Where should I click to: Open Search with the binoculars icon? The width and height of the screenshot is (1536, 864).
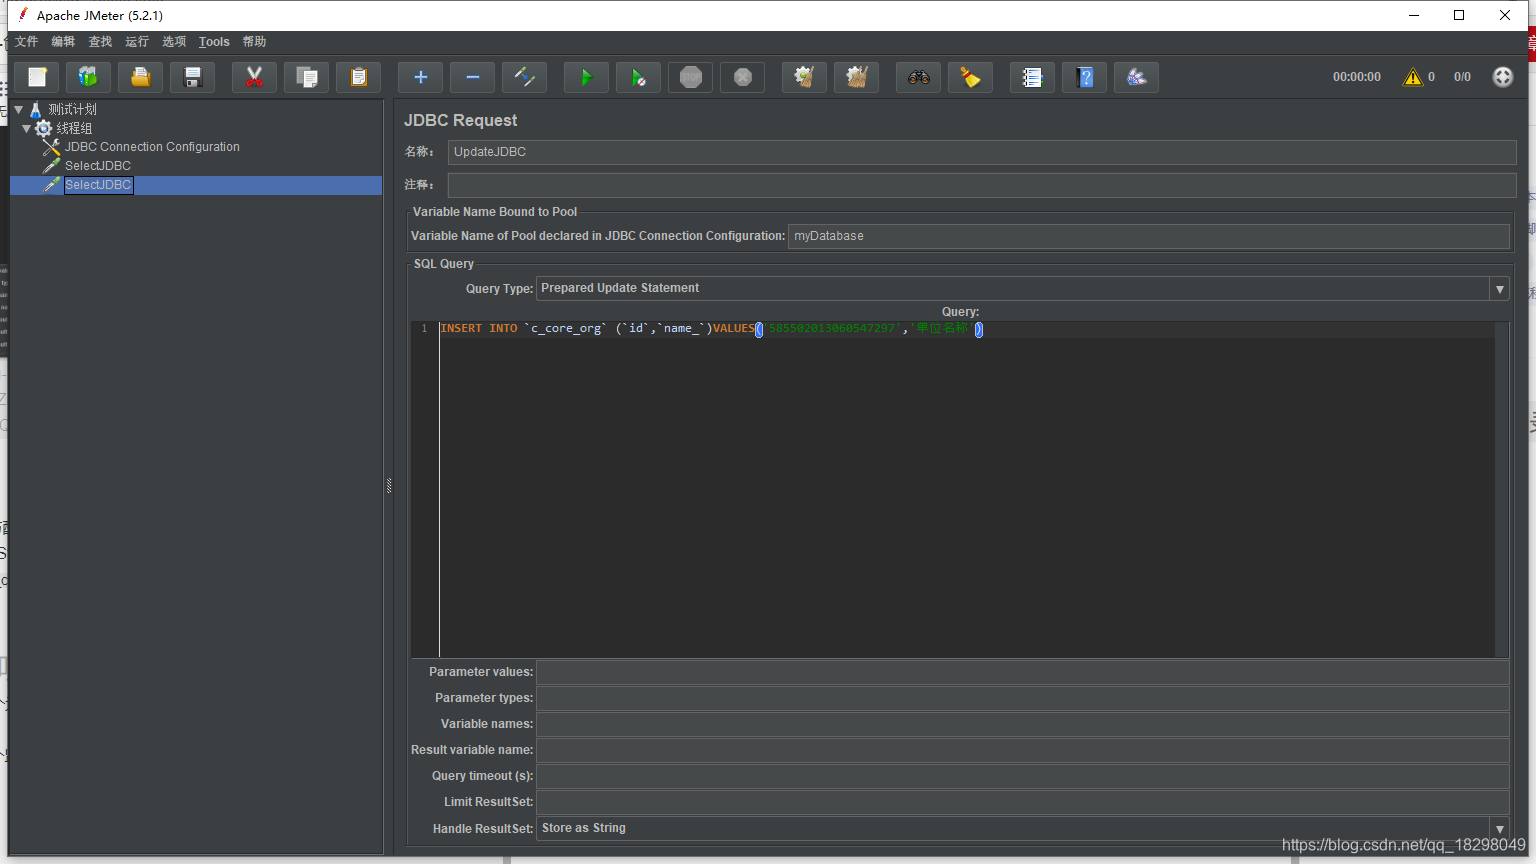click(x=919, y=77)
